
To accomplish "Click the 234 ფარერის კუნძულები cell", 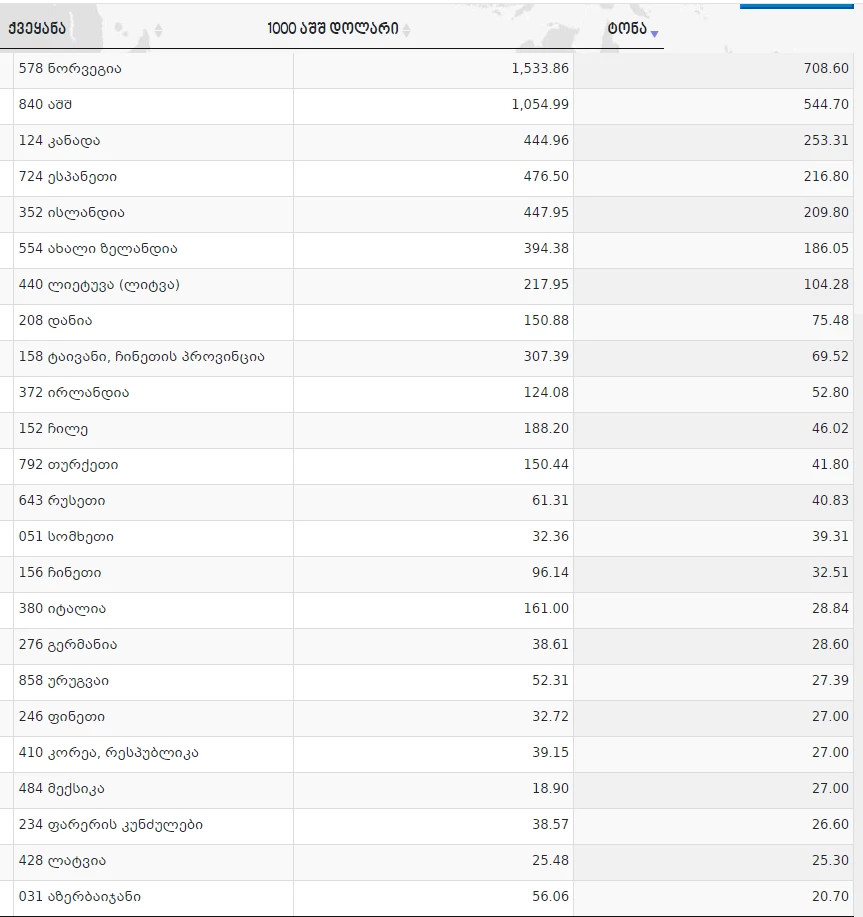I will click(x=111, y=825).
